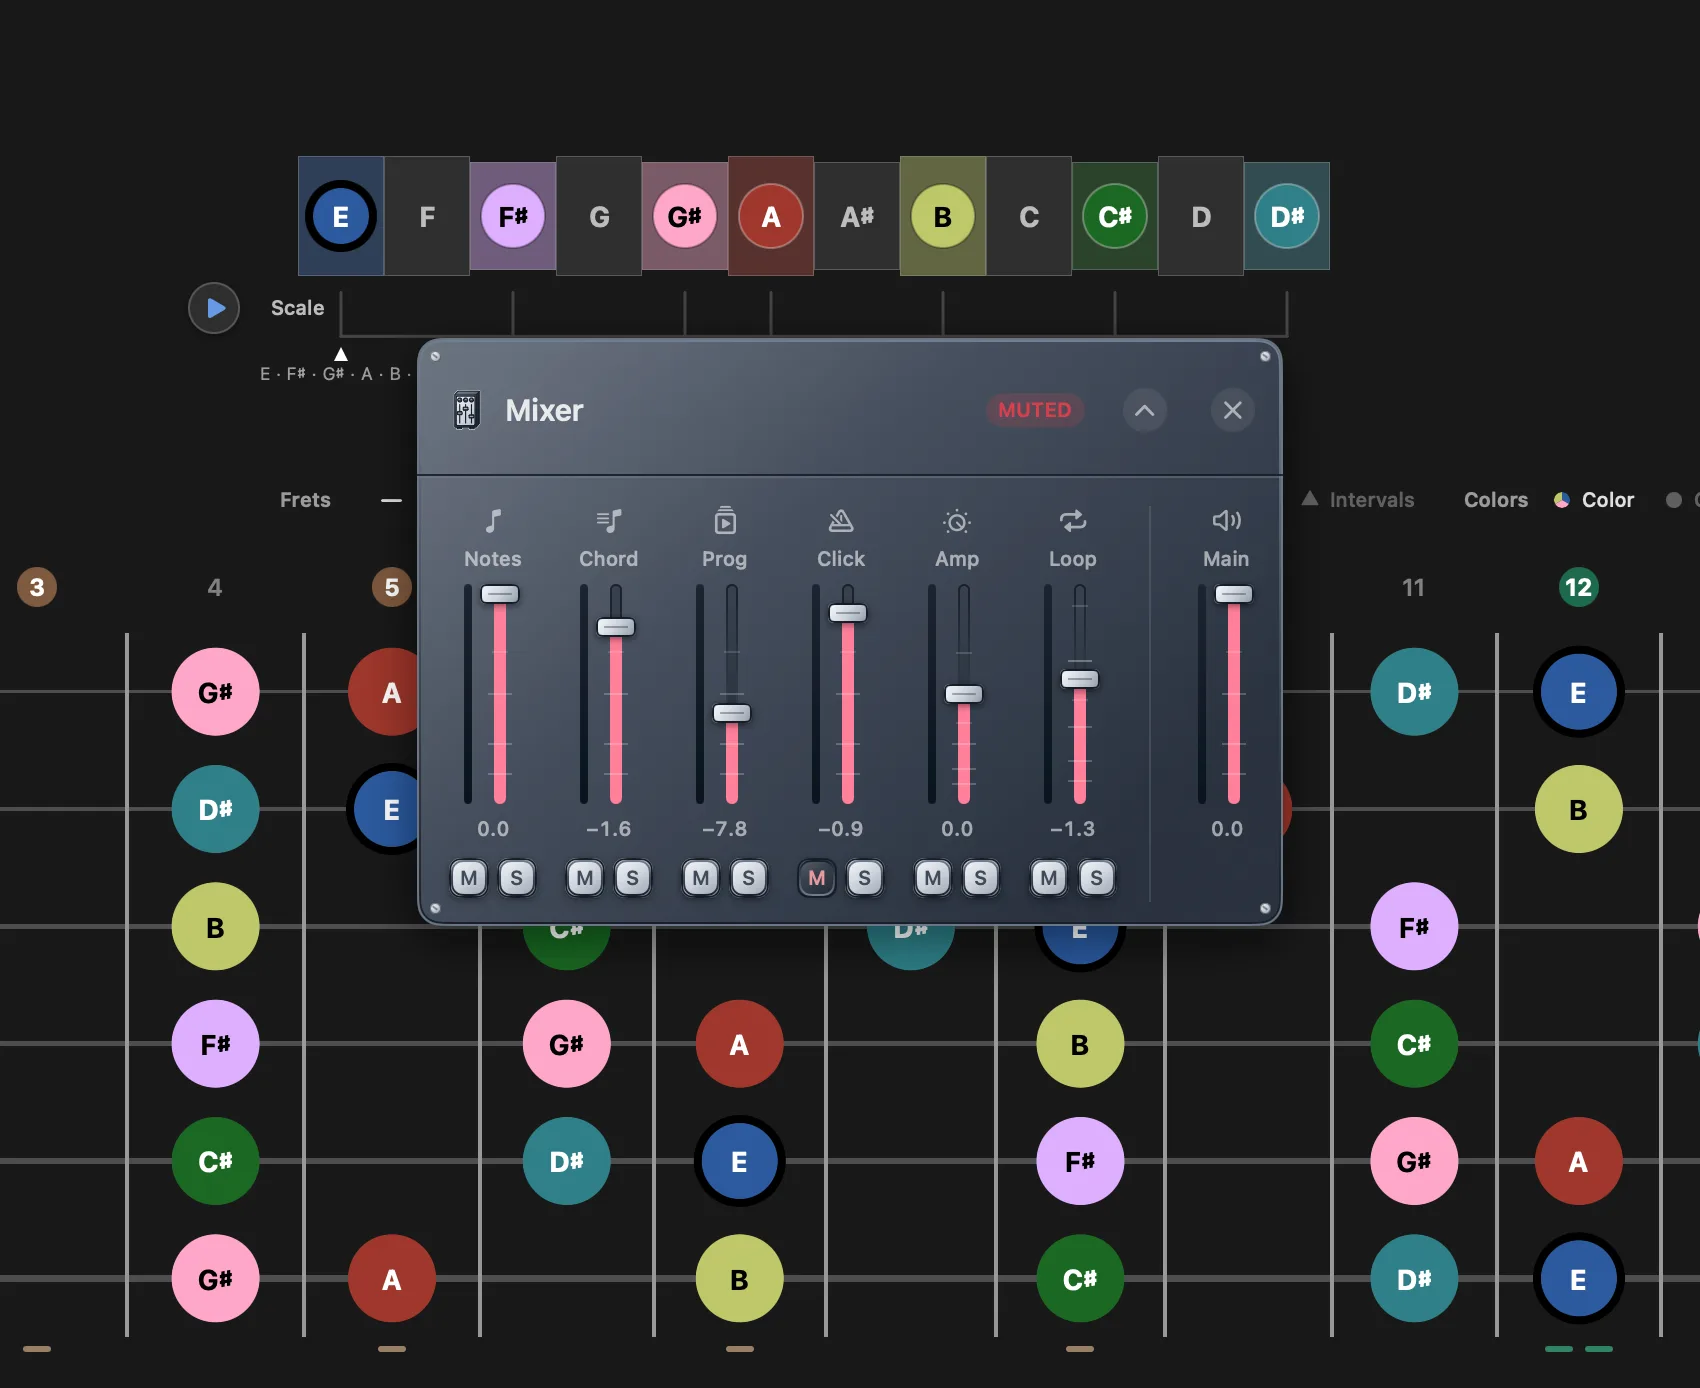Select the F# note tile

(x=513, y=216)
